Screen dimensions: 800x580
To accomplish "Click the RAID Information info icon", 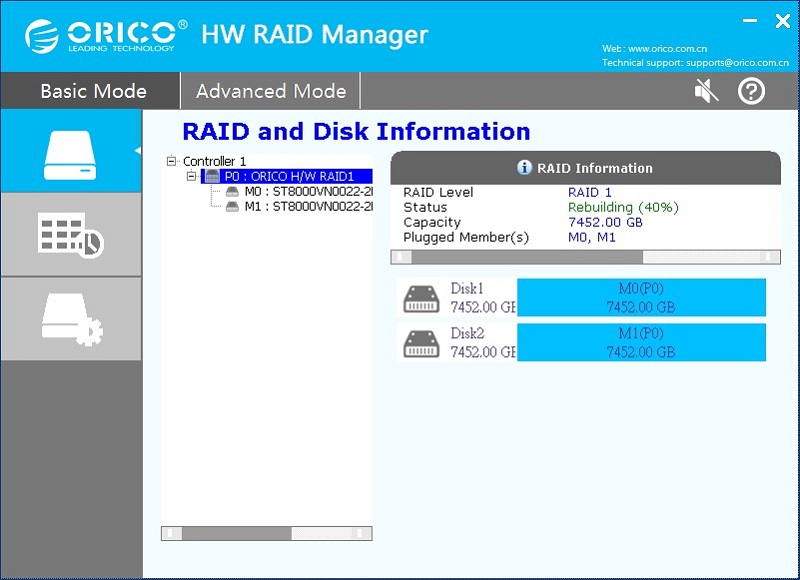I will pyautogui.click(x=524, y=168).
